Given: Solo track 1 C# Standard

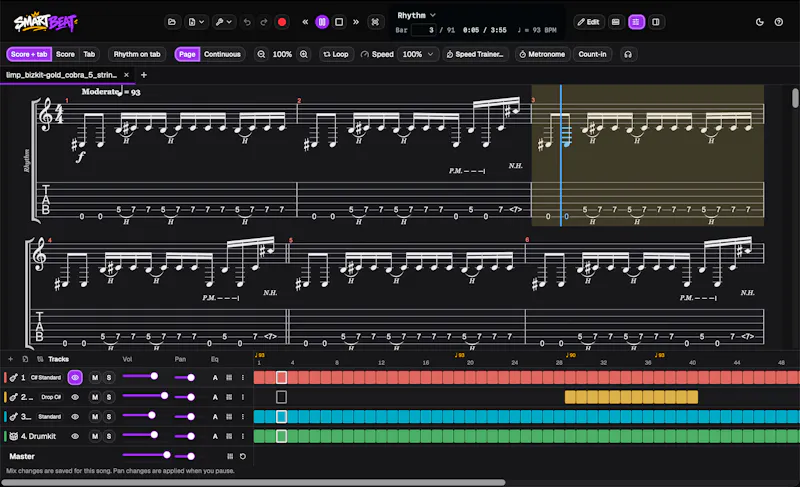Looking at the screenshot, I should tap(109, 377).
